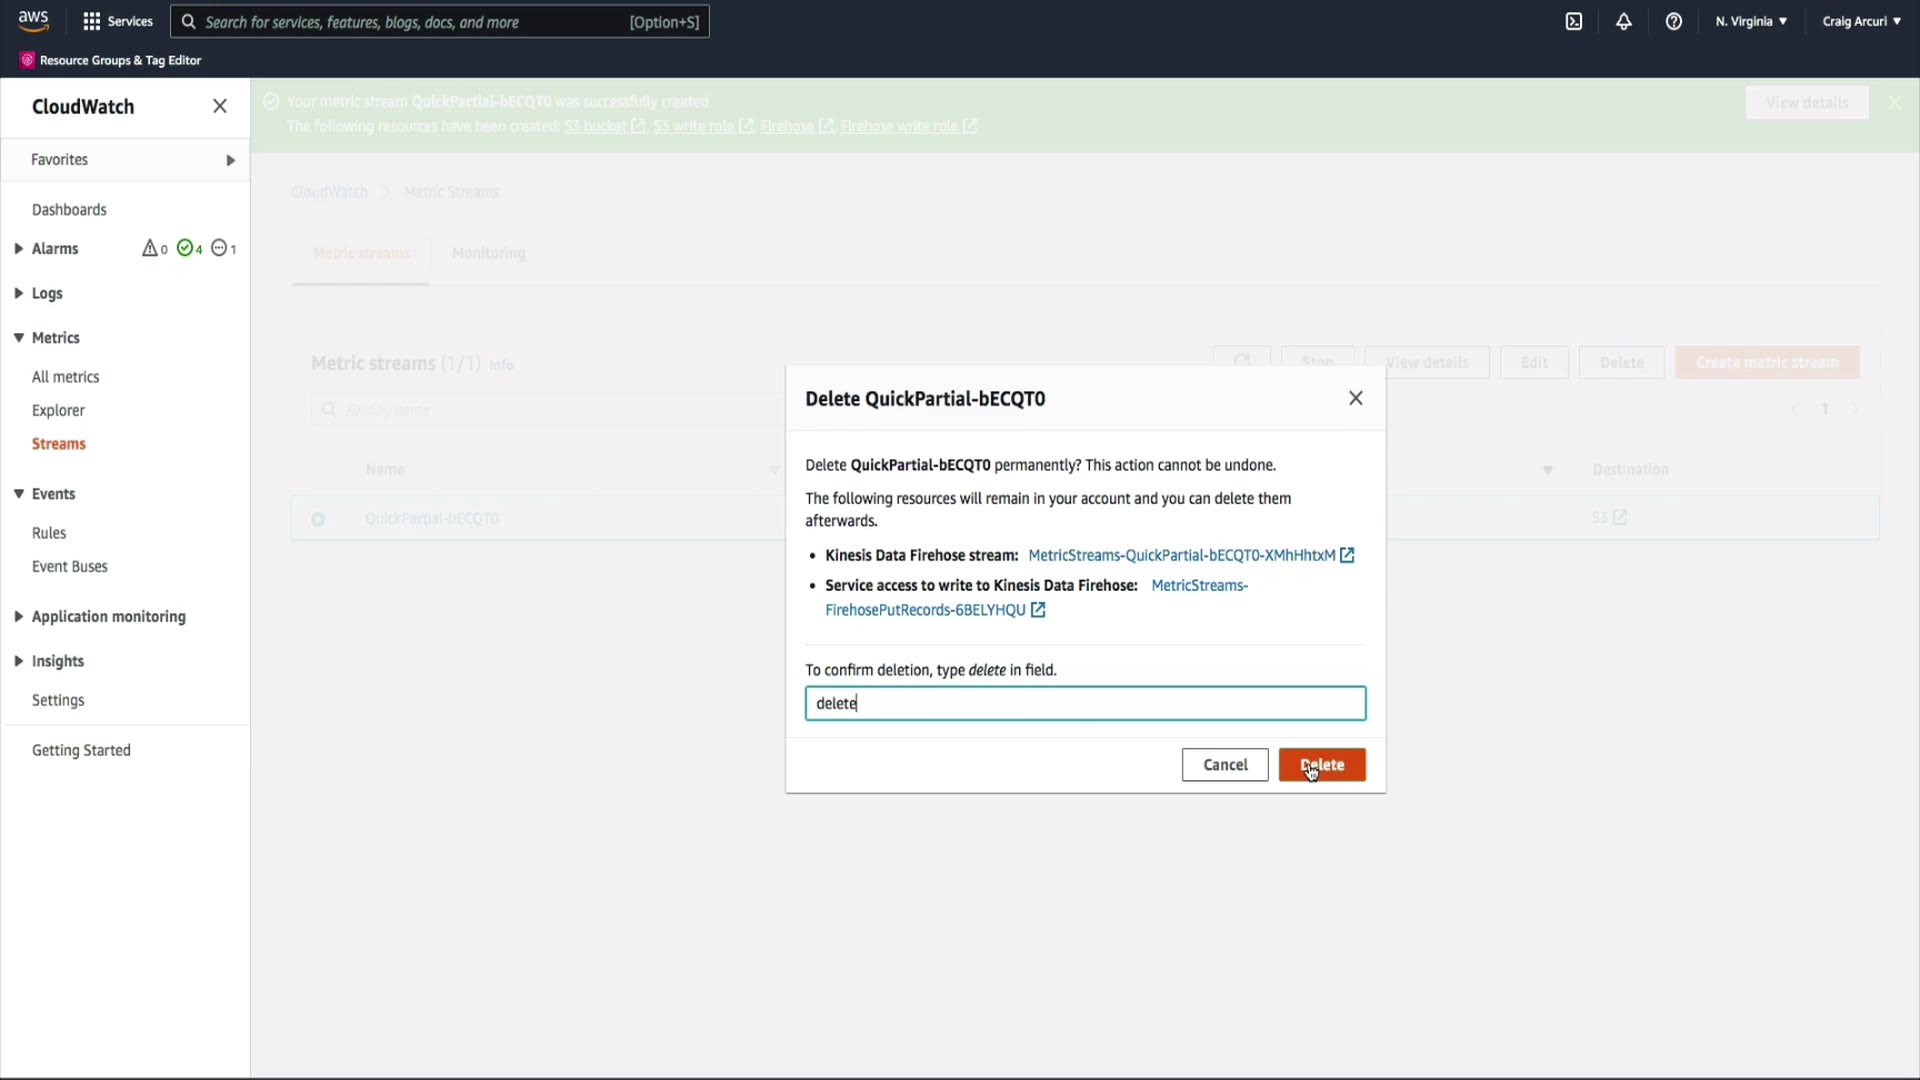Expand the Favorites arrow in sidebar
This screenshot has width=1920, height=1080.
tap(231, 160)
